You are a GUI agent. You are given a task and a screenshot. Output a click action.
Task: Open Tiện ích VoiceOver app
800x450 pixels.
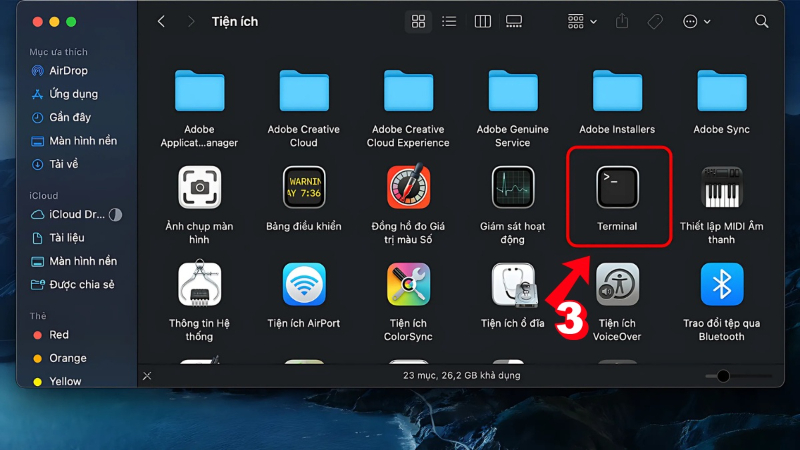(x=617, y=284)
